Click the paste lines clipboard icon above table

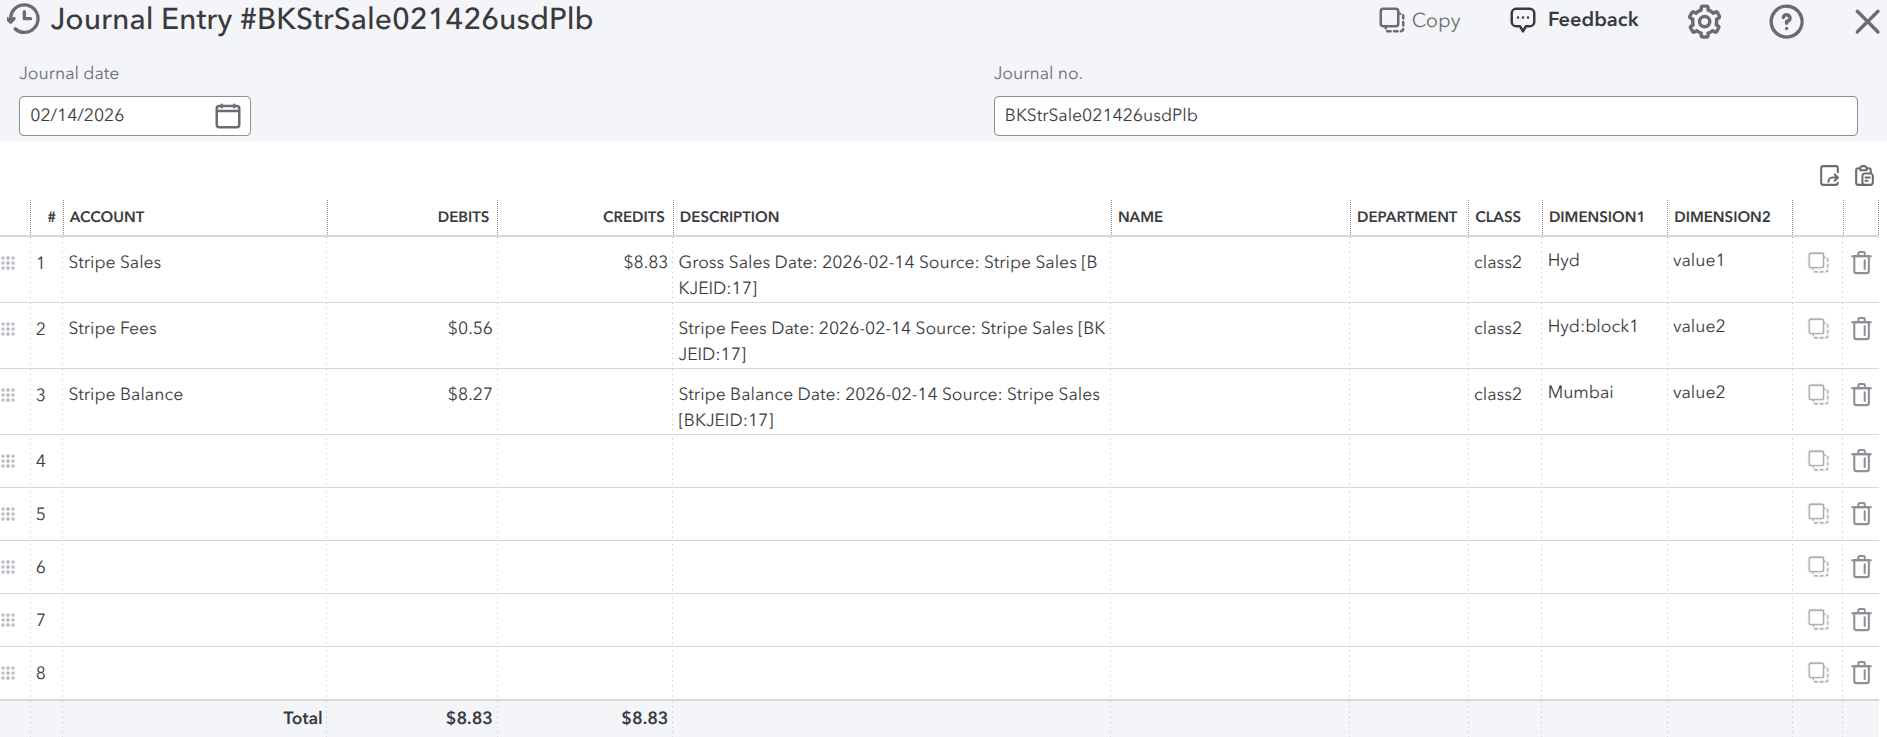point(1864,176)
